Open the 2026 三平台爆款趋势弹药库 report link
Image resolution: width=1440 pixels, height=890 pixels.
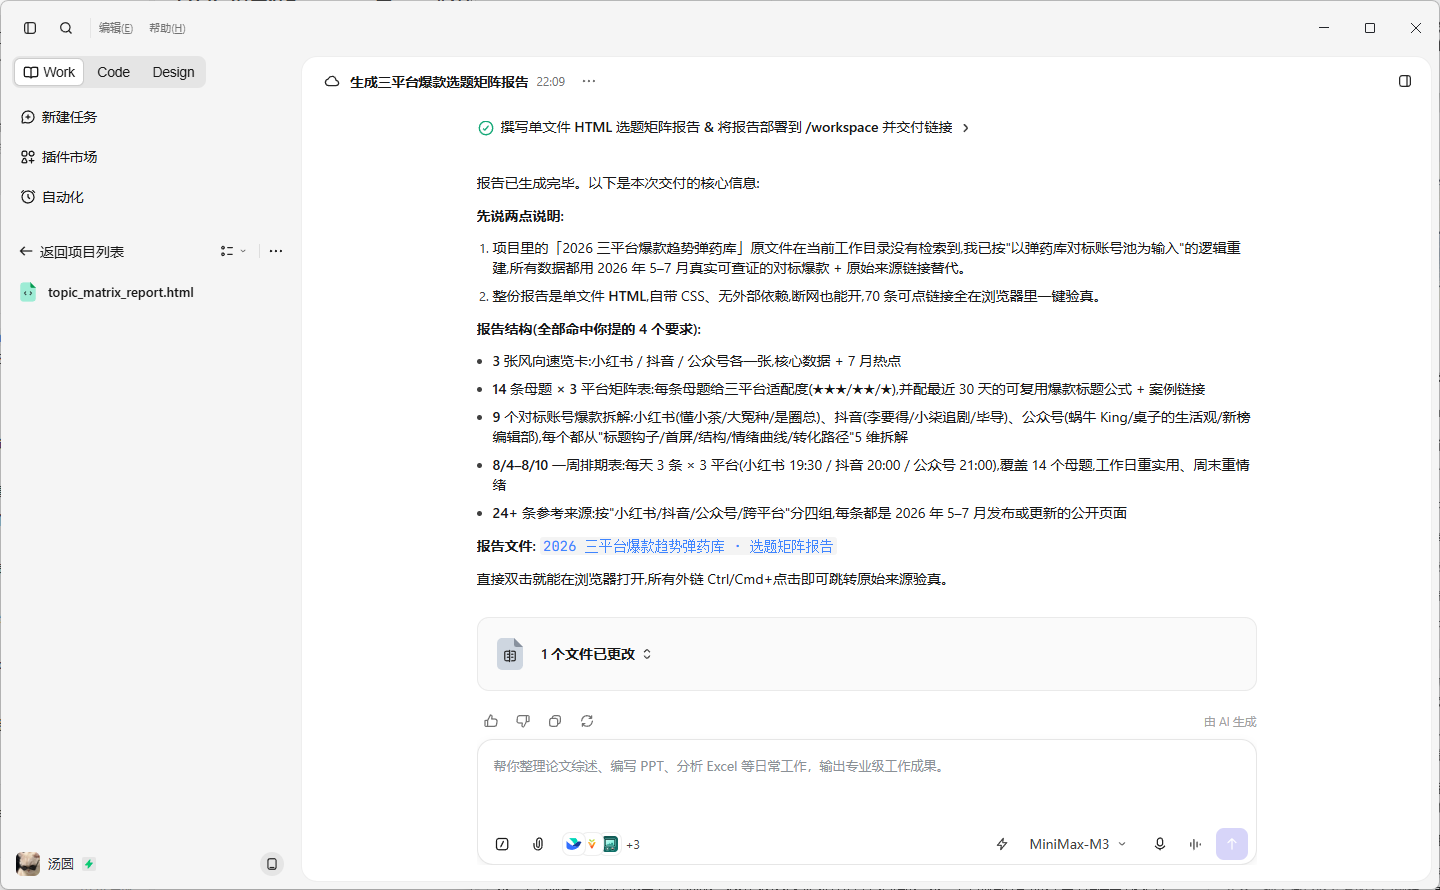(x=688, y=546)
